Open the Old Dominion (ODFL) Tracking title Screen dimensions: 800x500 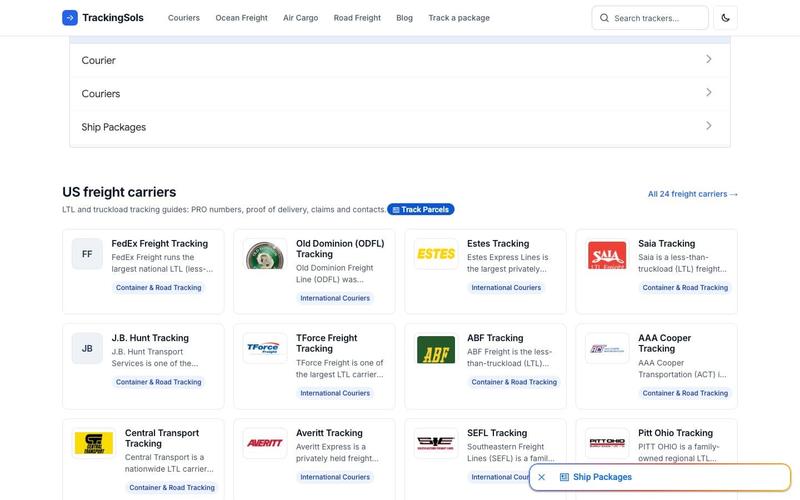click(340, 248)
